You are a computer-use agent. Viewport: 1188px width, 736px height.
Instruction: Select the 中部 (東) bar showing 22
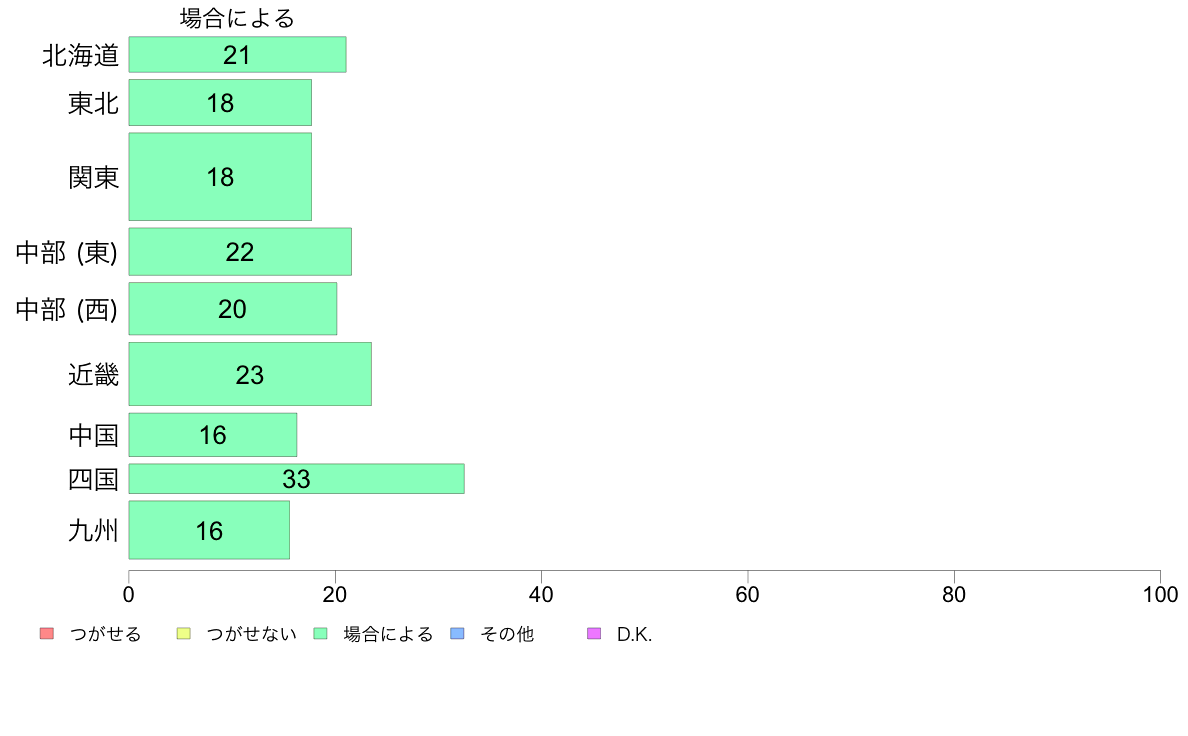pos(240,252)
